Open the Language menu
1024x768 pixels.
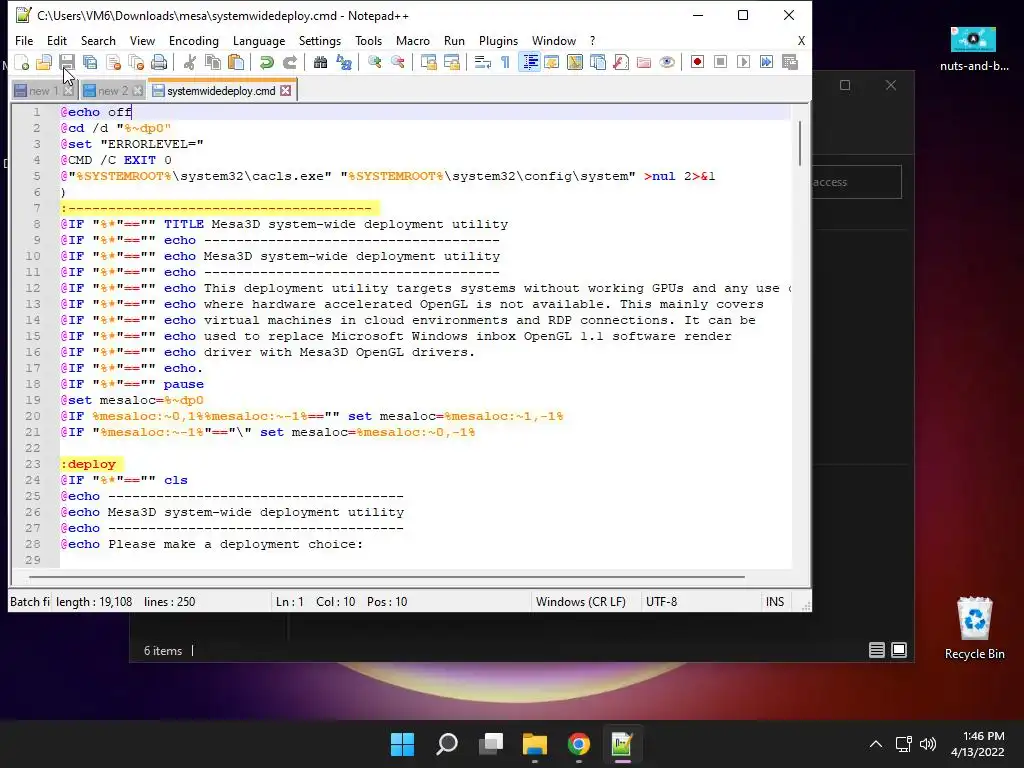coord(259,40)
